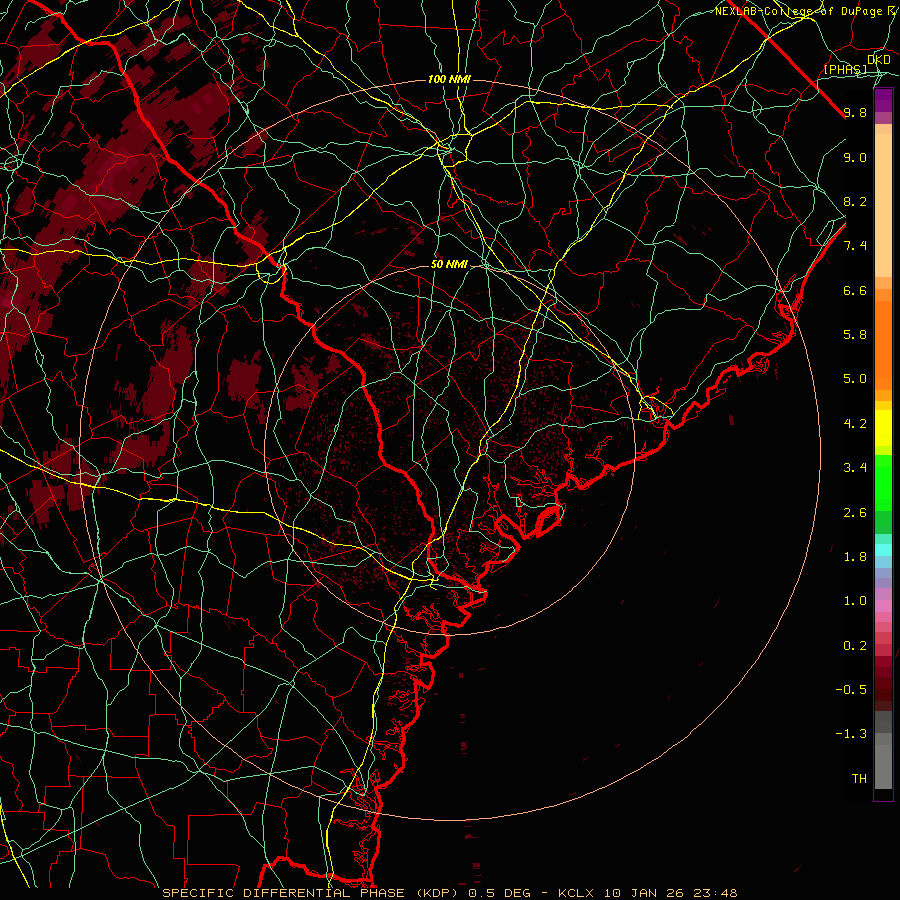Click the DKD label above the color scale
The image size is (900, 900).
[x=879, y=60]
